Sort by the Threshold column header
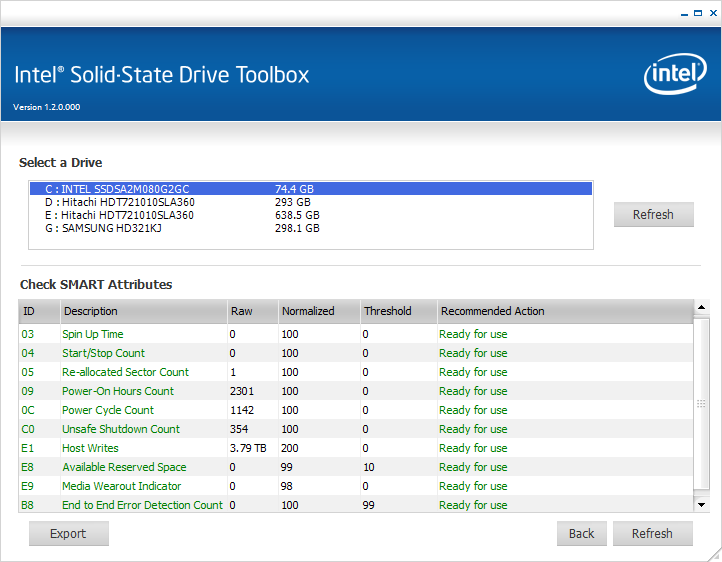 (x=399, y=312)
